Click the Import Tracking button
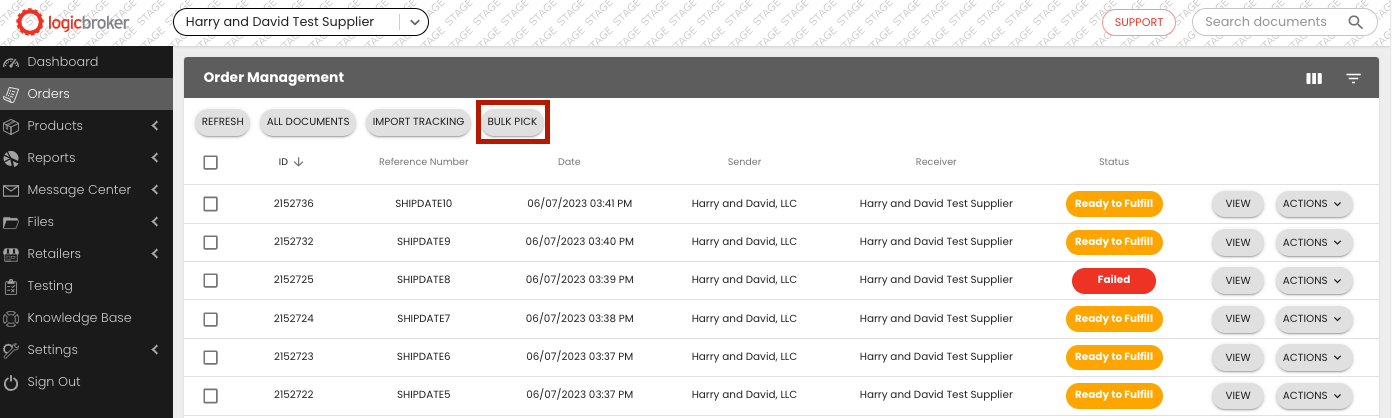This screenshot has width=1392, height=418. pyautogui.click(x=418, y=122)
